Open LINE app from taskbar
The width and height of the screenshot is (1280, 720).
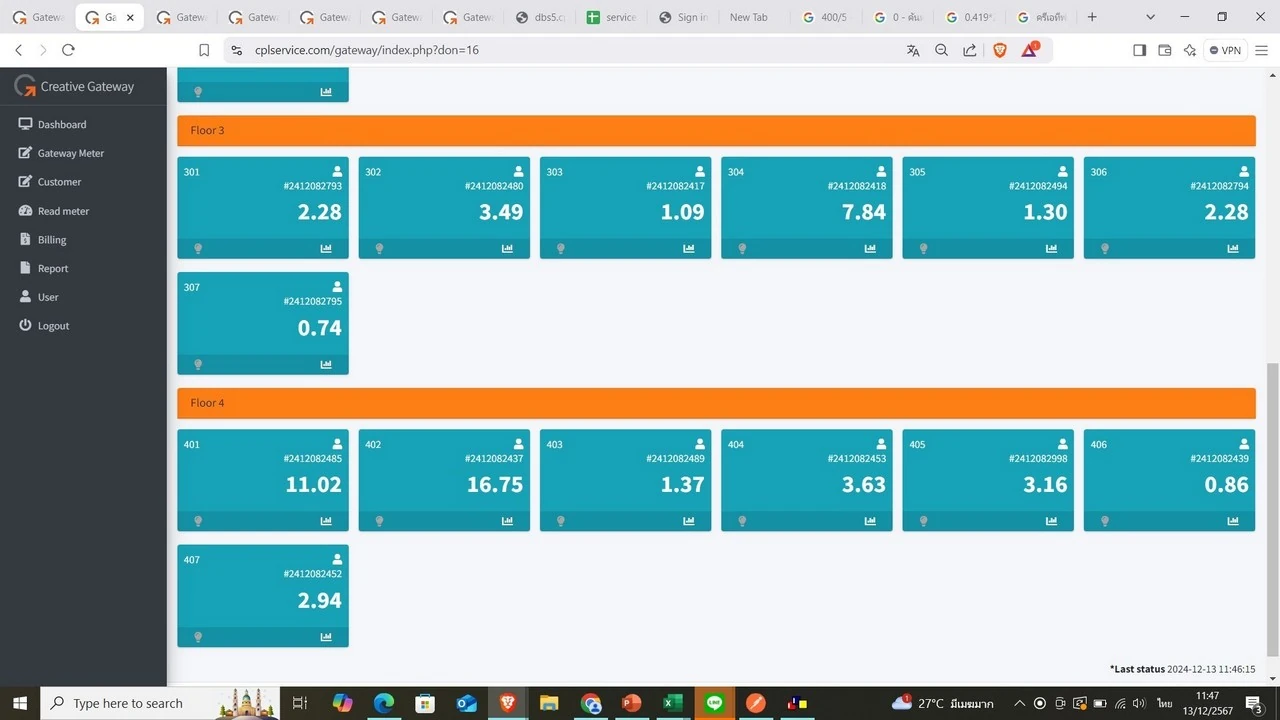coord(714,704)
